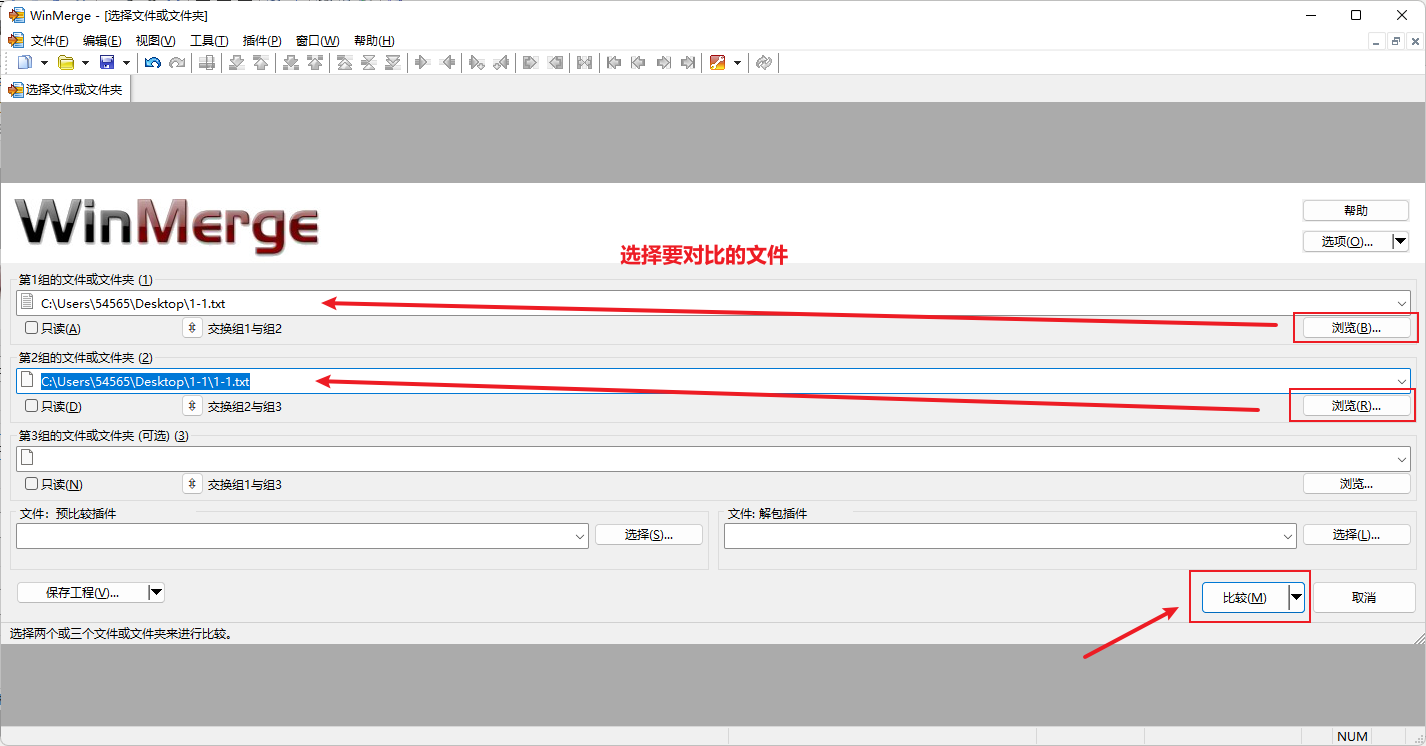Click the 比较(M) compare button
Image resolution: width=1426 pixels, height=746 pixels.
click(x=1245, y=597)
